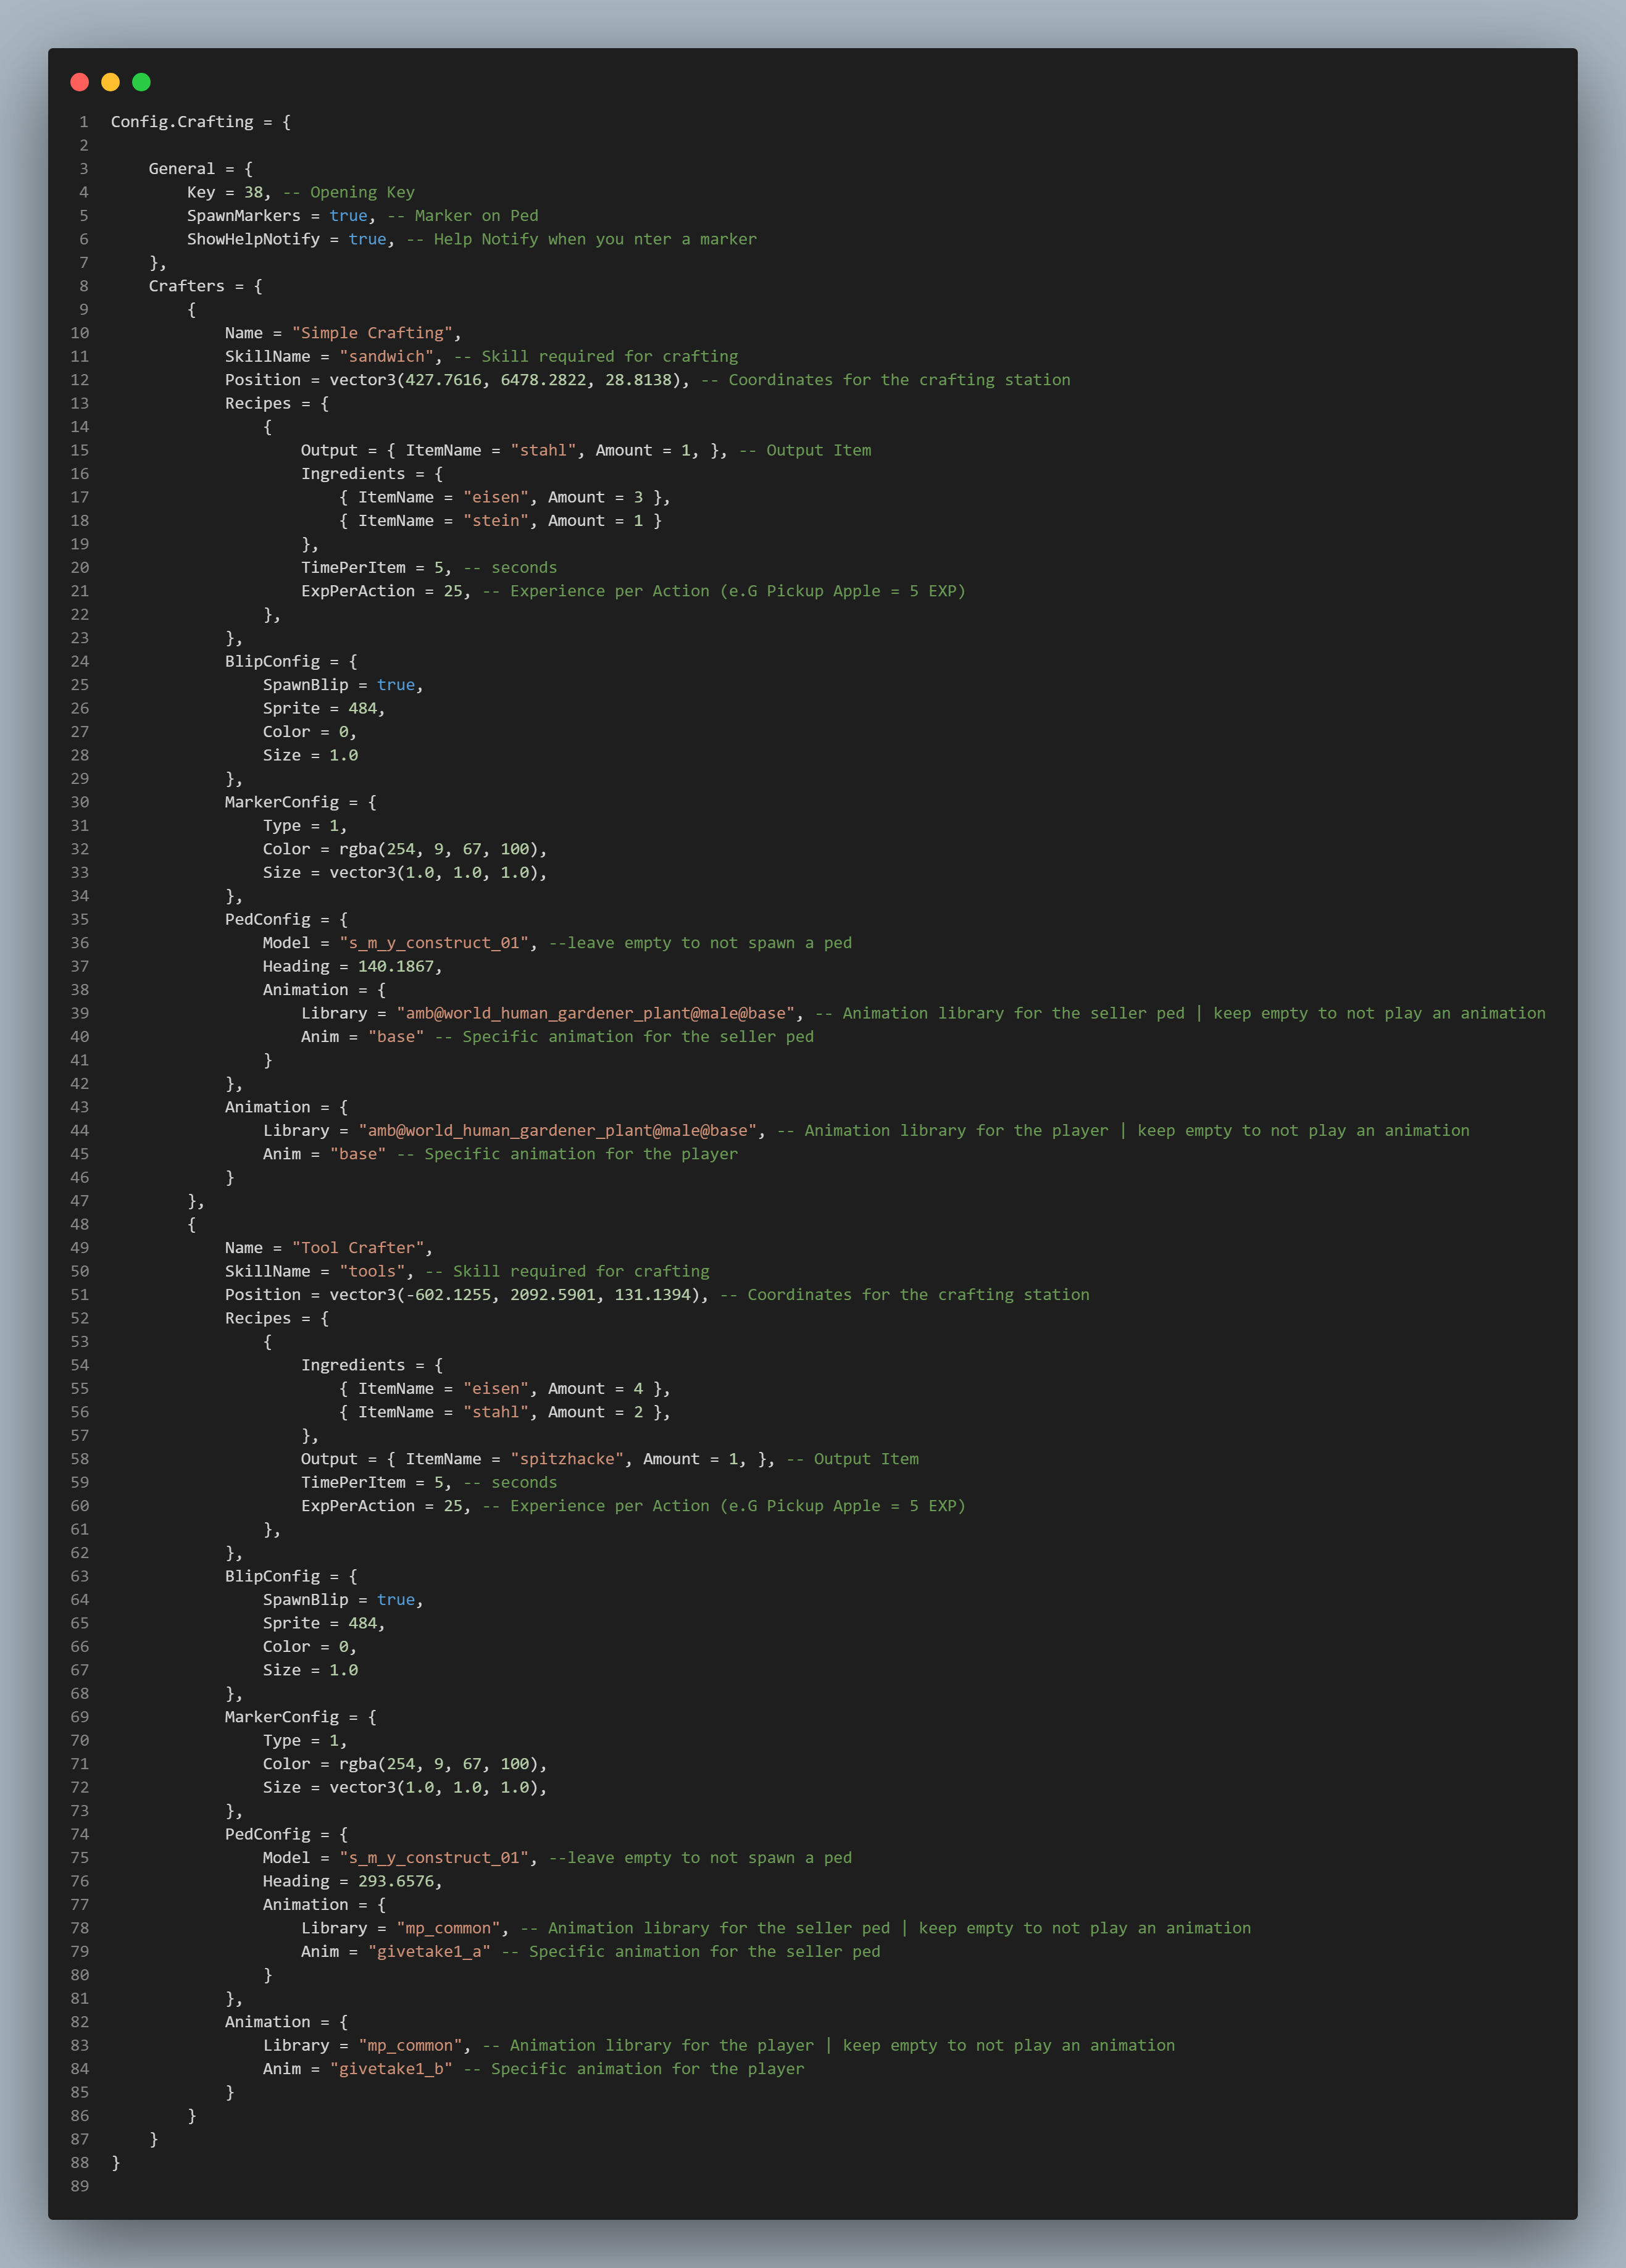Click 'Sprite = 484' on line 26

(x=320, y=708)
